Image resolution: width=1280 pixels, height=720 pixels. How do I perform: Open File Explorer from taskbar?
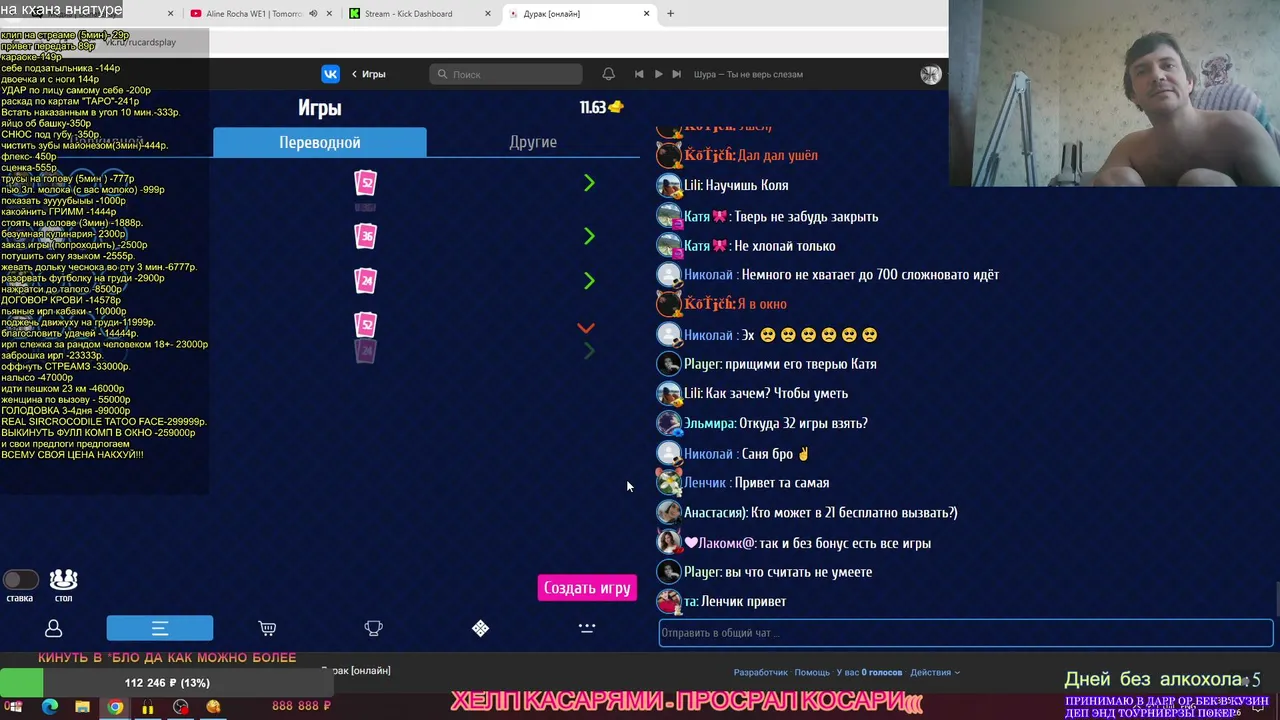pyautogui.click(x=82, y=707)
